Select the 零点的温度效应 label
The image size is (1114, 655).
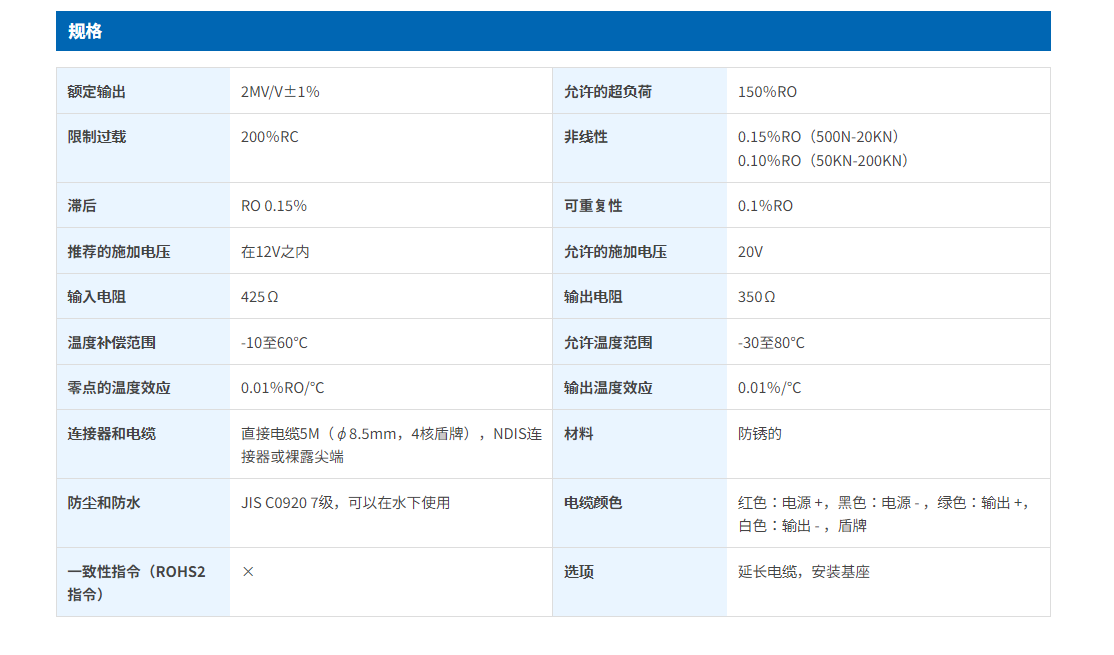[119, 388]
